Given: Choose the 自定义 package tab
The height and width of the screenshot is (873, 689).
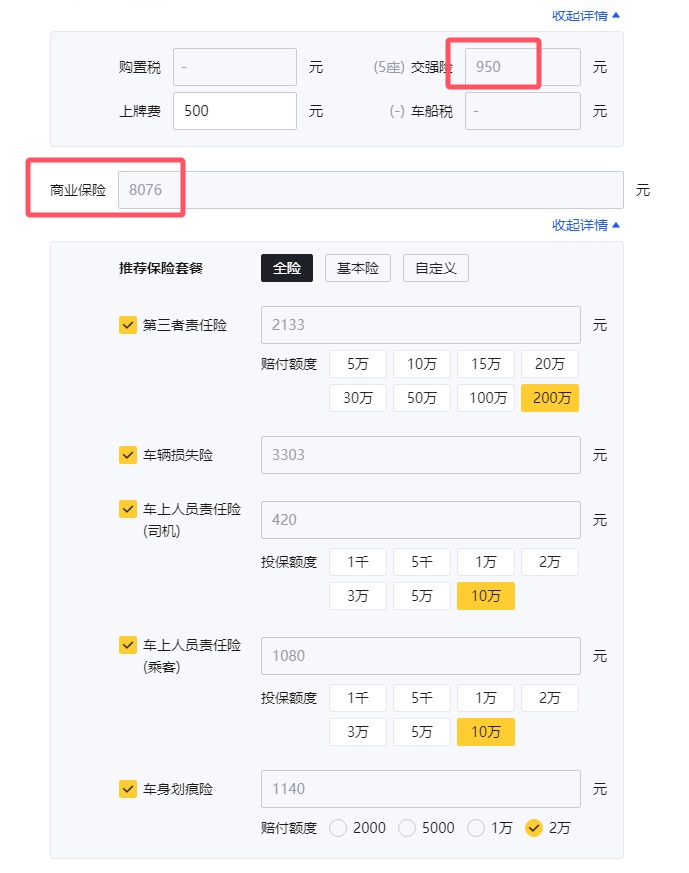Looking at the screenshot, I should click(436, 268).
